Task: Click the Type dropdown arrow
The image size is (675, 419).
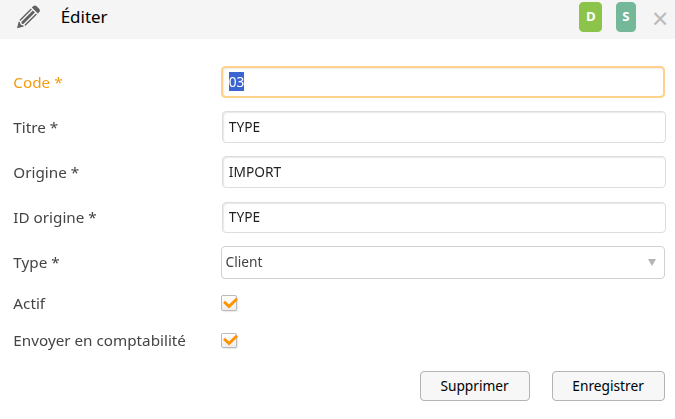Action: pyautogui.click(x=652, y=262)
